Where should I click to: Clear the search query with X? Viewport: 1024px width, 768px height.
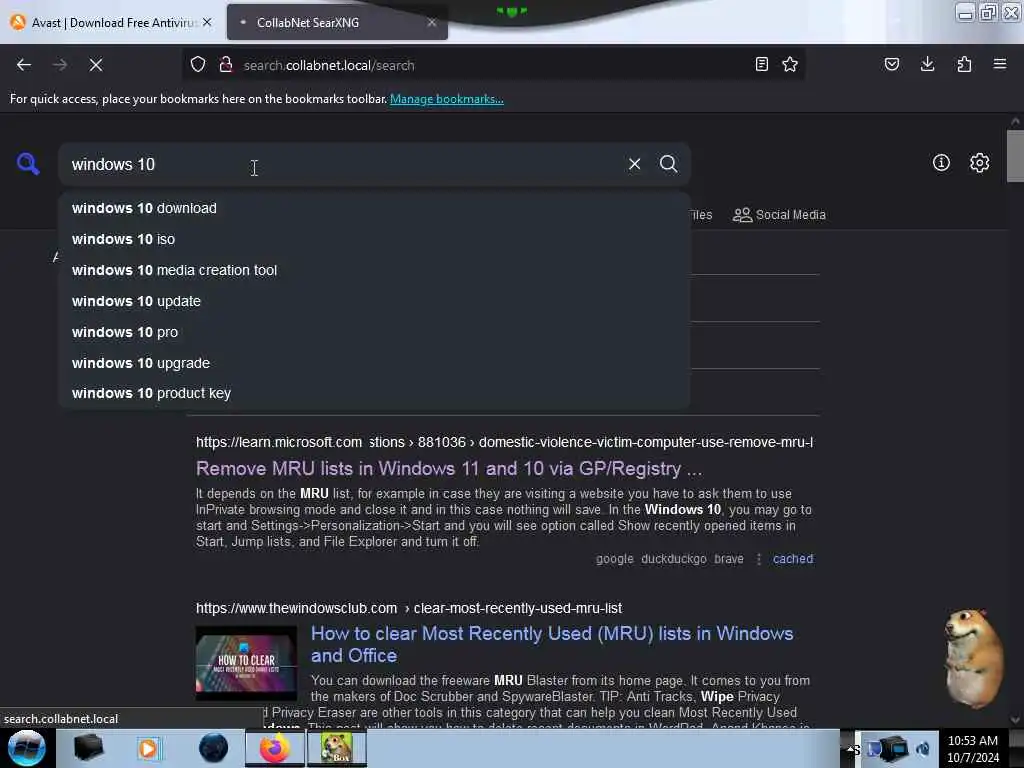click(634, 164)
